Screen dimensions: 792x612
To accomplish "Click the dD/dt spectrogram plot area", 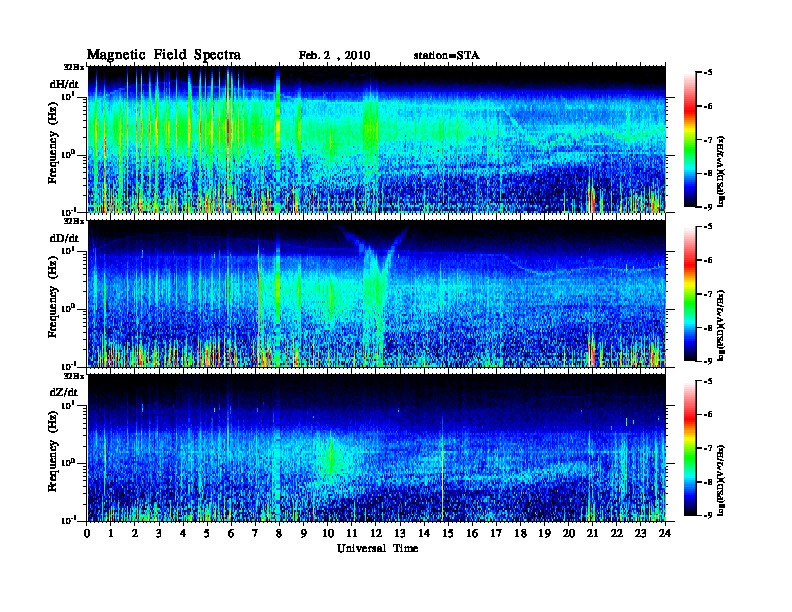I will tap(377, 293).
